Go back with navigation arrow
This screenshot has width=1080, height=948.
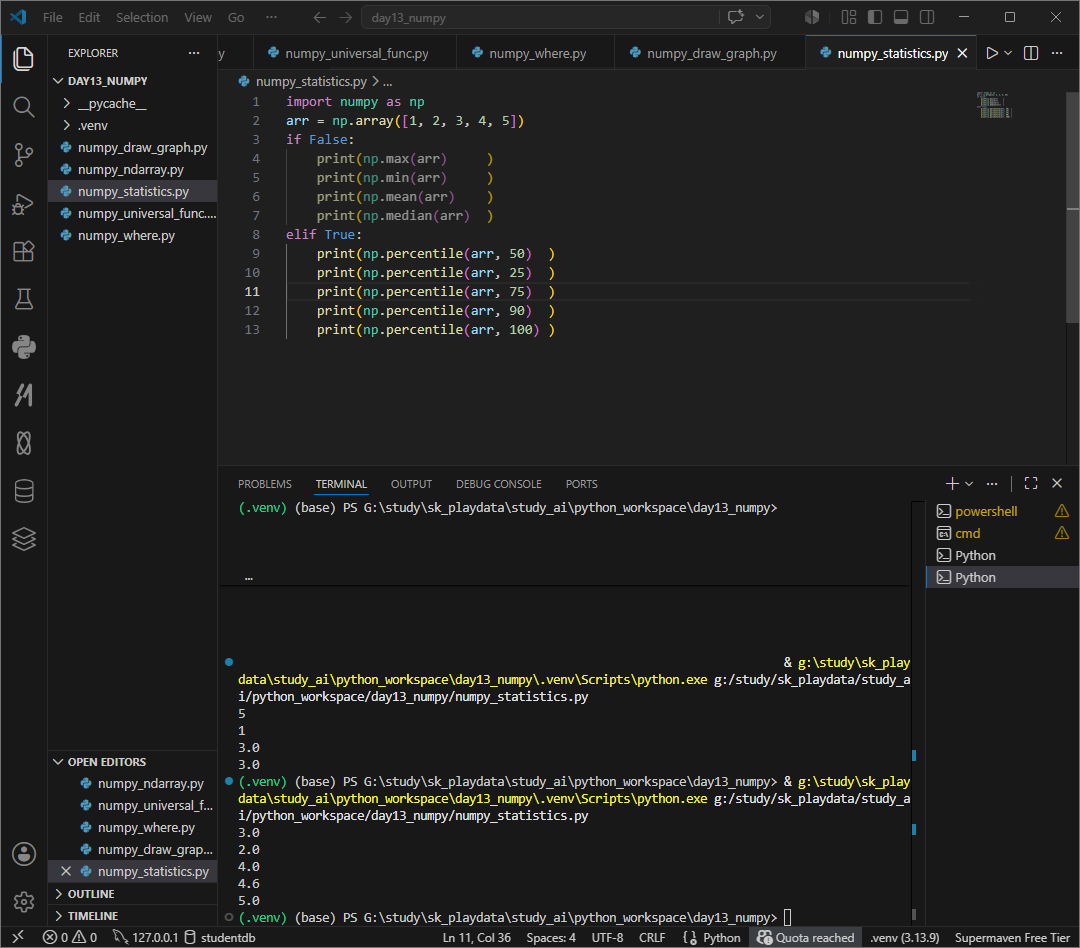tap(320, 17)
